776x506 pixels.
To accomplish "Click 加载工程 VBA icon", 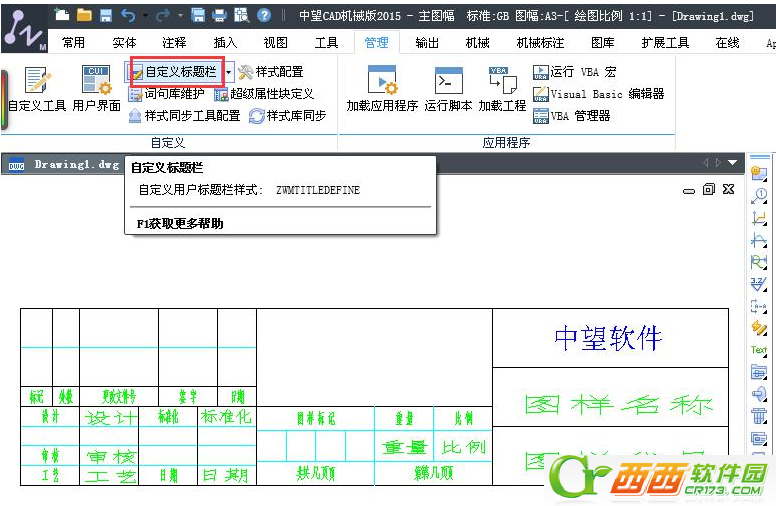I will tap(502, 89).
